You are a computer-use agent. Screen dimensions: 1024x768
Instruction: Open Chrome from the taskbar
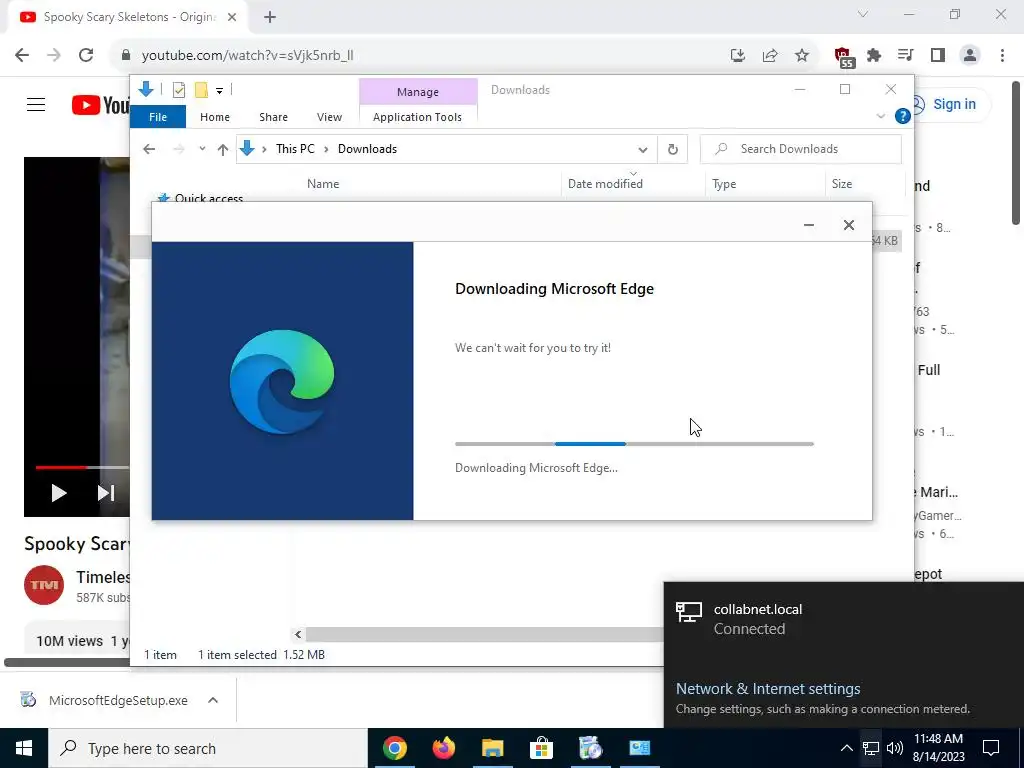(x=394, y=748)
